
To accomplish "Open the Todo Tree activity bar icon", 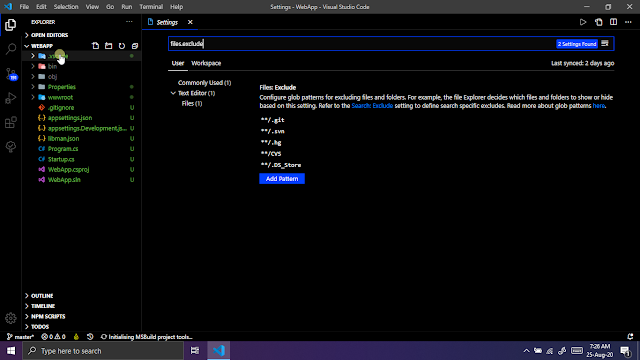I will 11,147.
